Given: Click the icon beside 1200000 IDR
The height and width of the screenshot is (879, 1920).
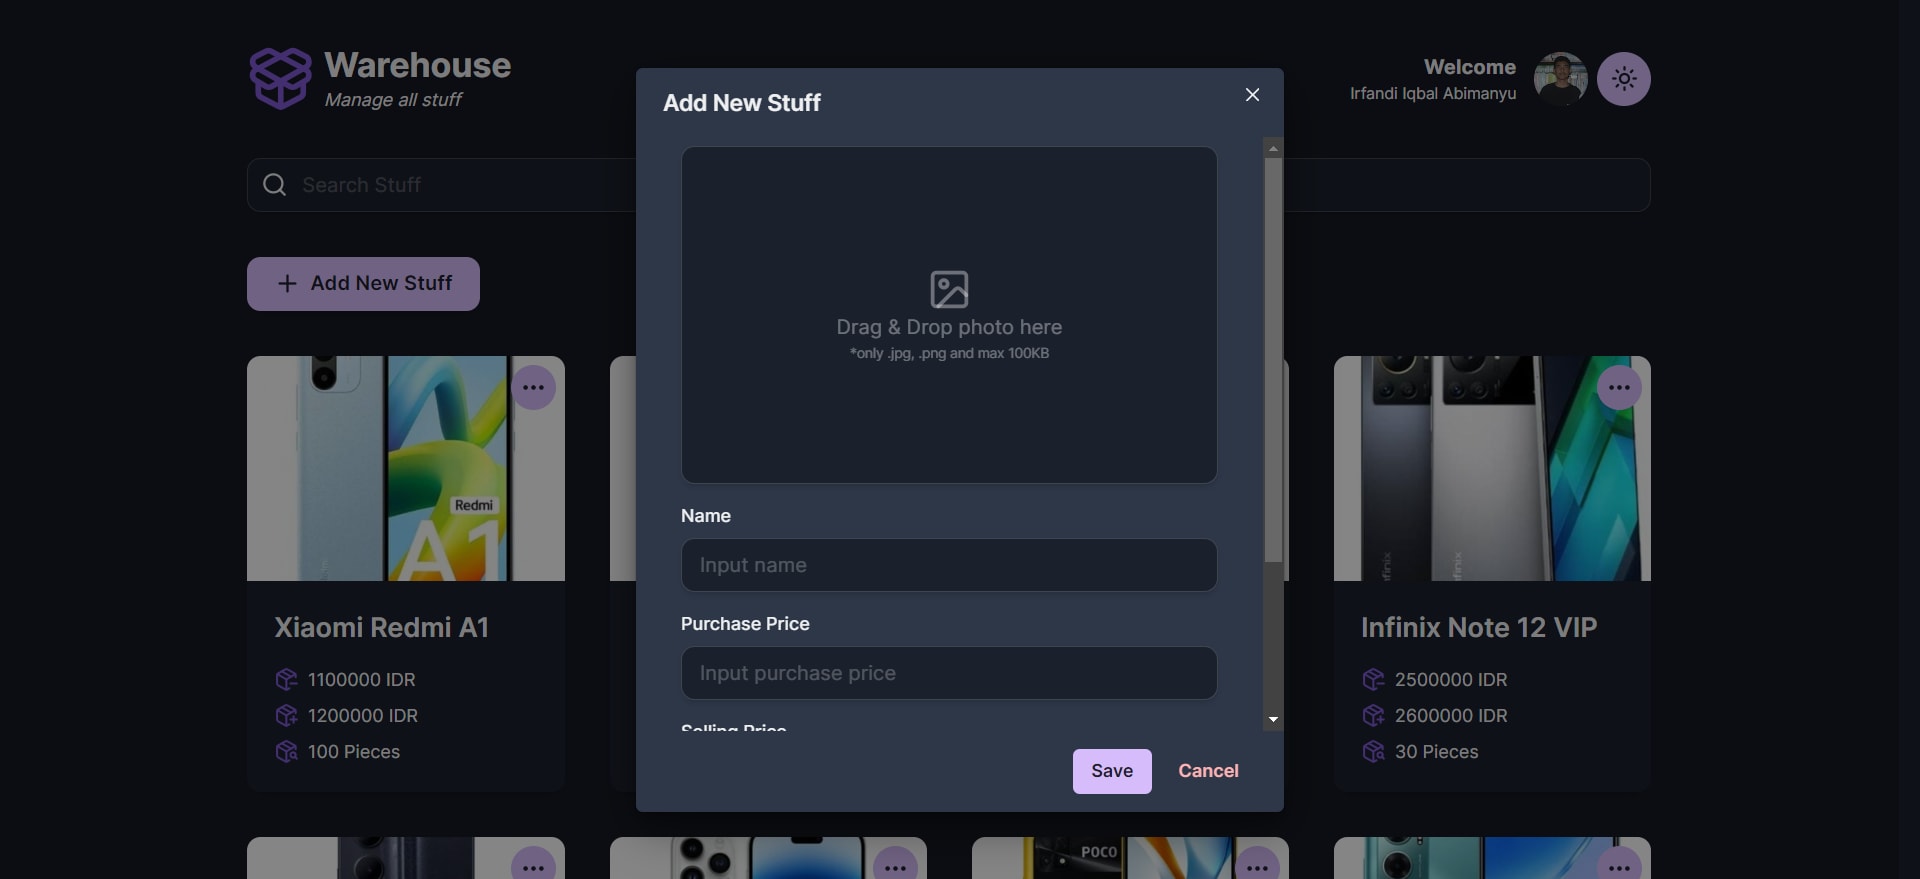Looking at the screenshot, I should click(286, 716).
